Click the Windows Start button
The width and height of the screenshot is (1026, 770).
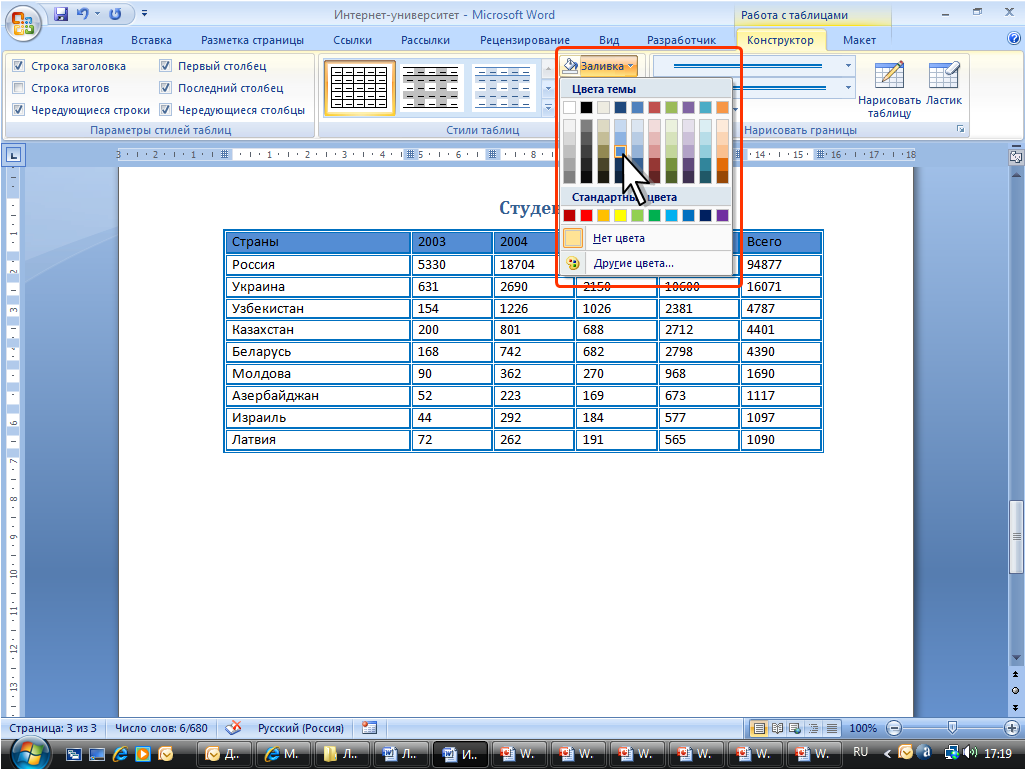26,752
